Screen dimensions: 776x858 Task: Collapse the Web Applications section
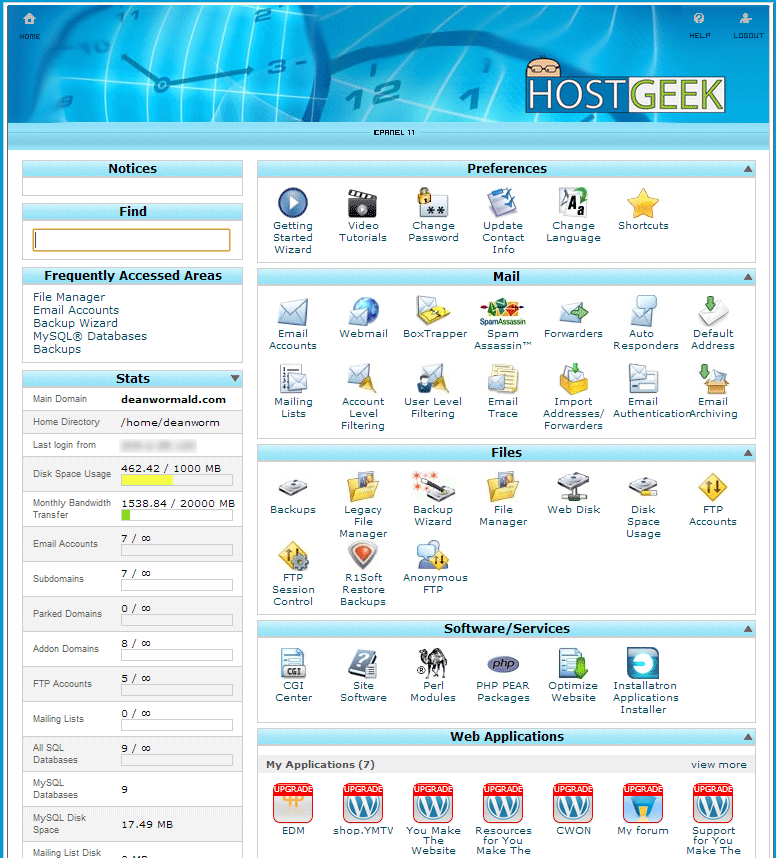click(748, 738)
